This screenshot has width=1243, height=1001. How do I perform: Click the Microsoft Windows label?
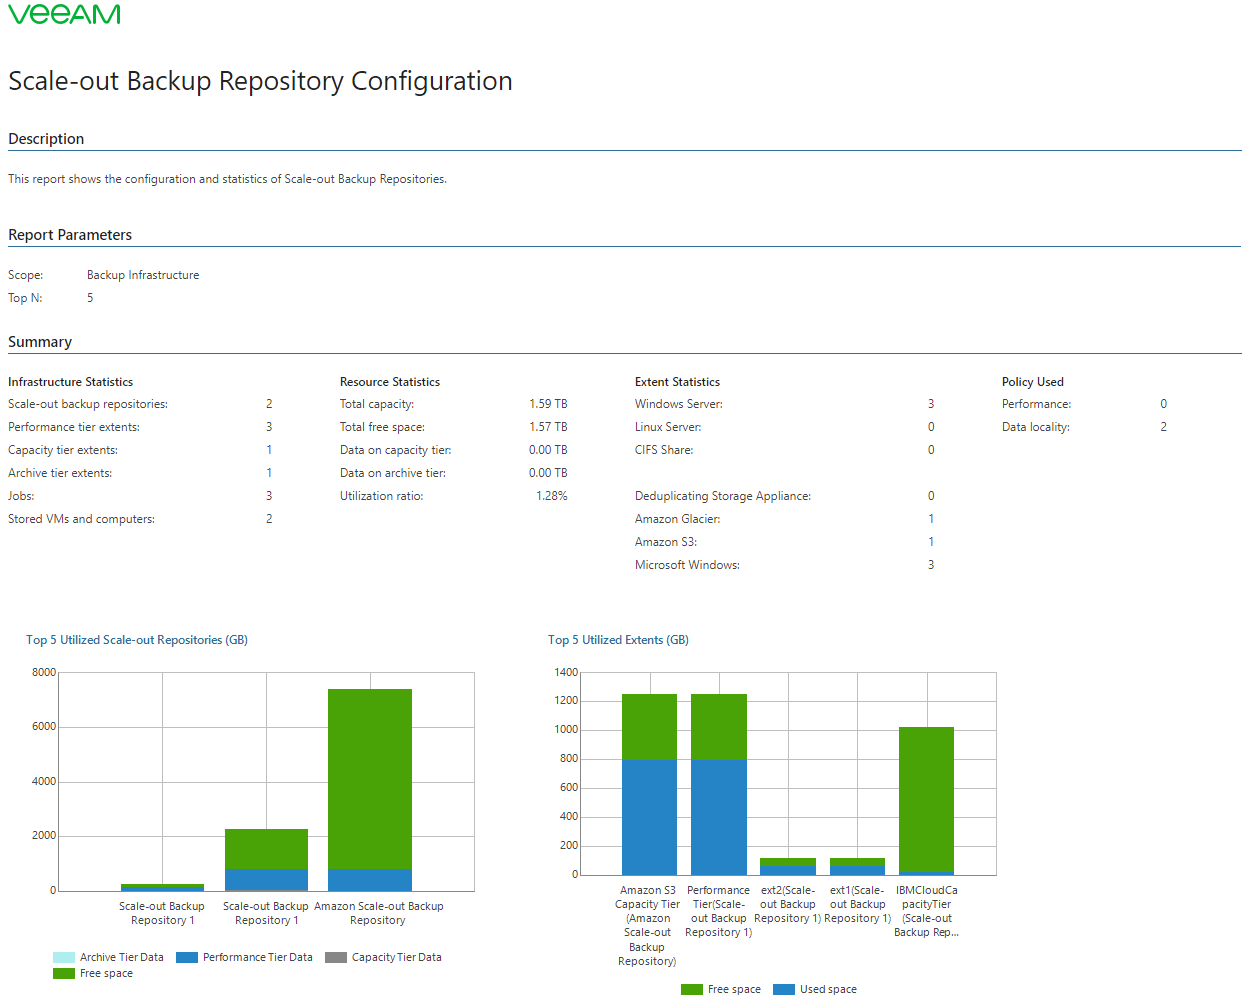(x=687, y=565)
